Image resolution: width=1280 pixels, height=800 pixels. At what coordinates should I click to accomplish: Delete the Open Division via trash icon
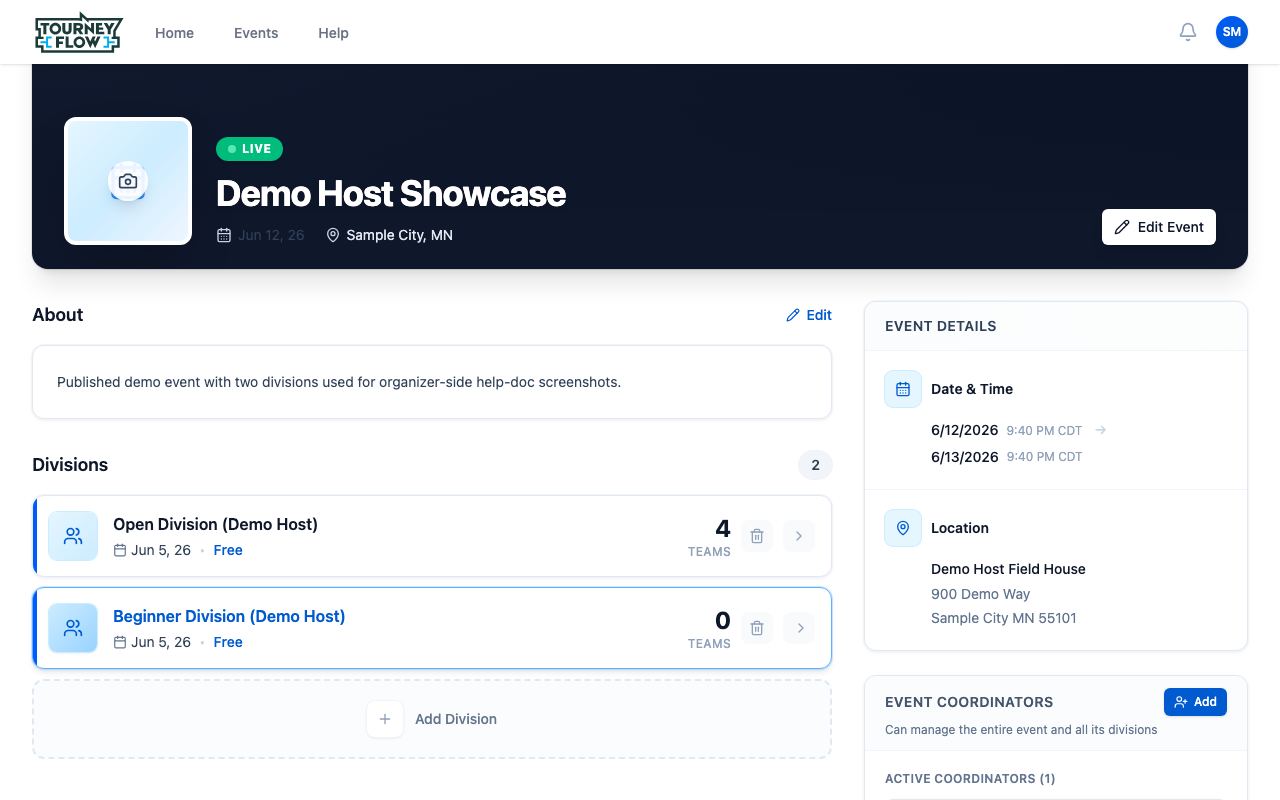[x=757, y=536]
